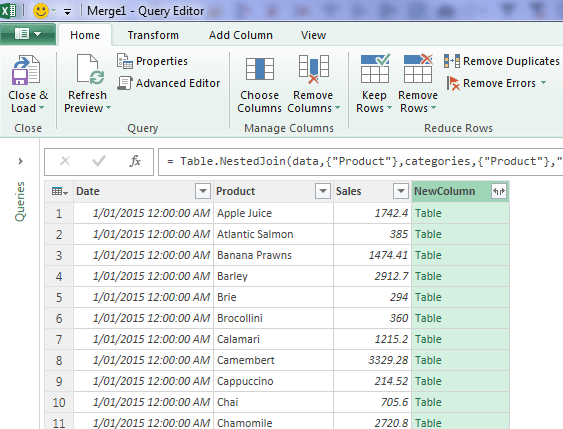The width and height of the screenshot is (563, 429).
Task: Select the Calamari product cell
Action: tap(273, 339)
